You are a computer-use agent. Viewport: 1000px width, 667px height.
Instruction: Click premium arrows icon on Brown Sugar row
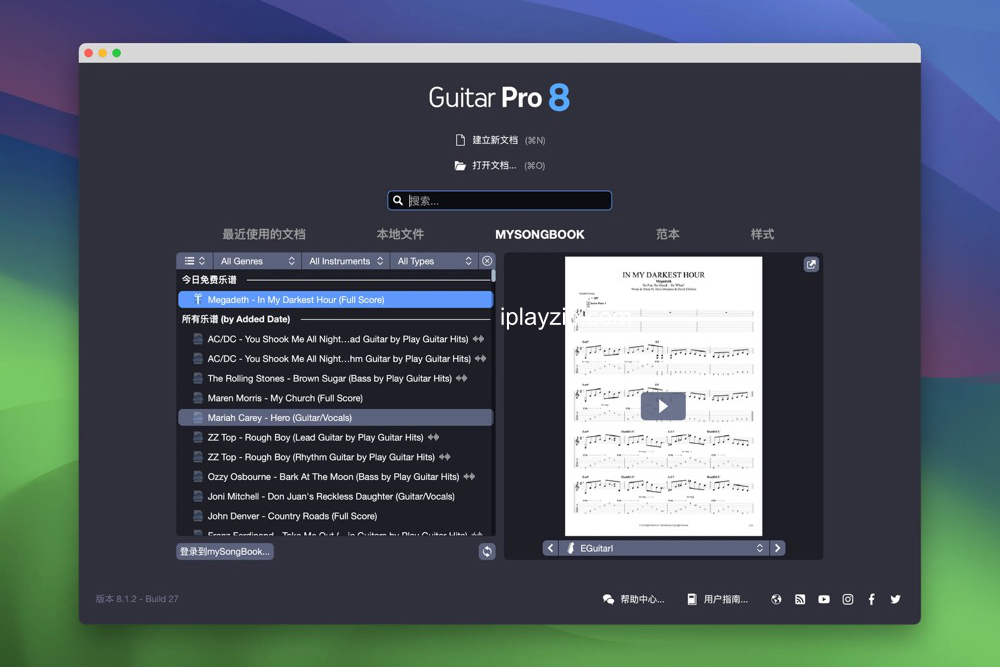tap(462, 378)
